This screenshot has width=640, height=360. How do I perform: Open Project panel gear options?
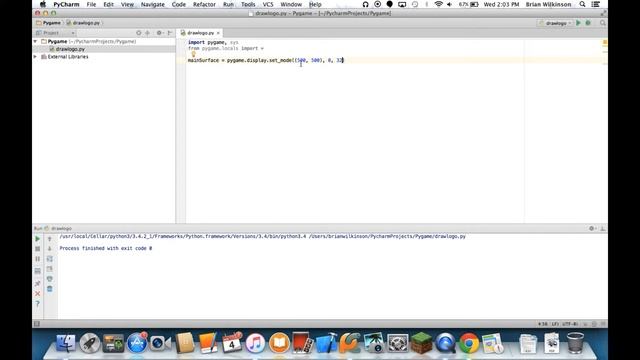[x=159, y=33]
